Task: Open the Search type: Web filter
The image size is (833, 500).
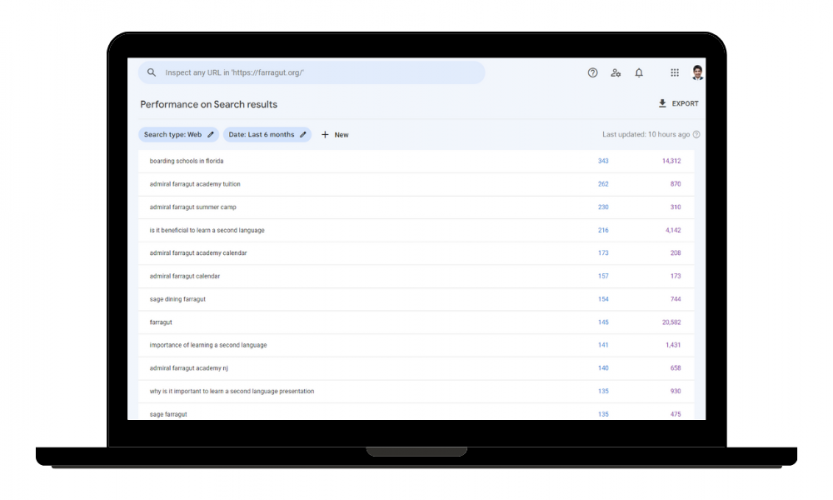Action: pyautogui.click(x=178, y=134)
